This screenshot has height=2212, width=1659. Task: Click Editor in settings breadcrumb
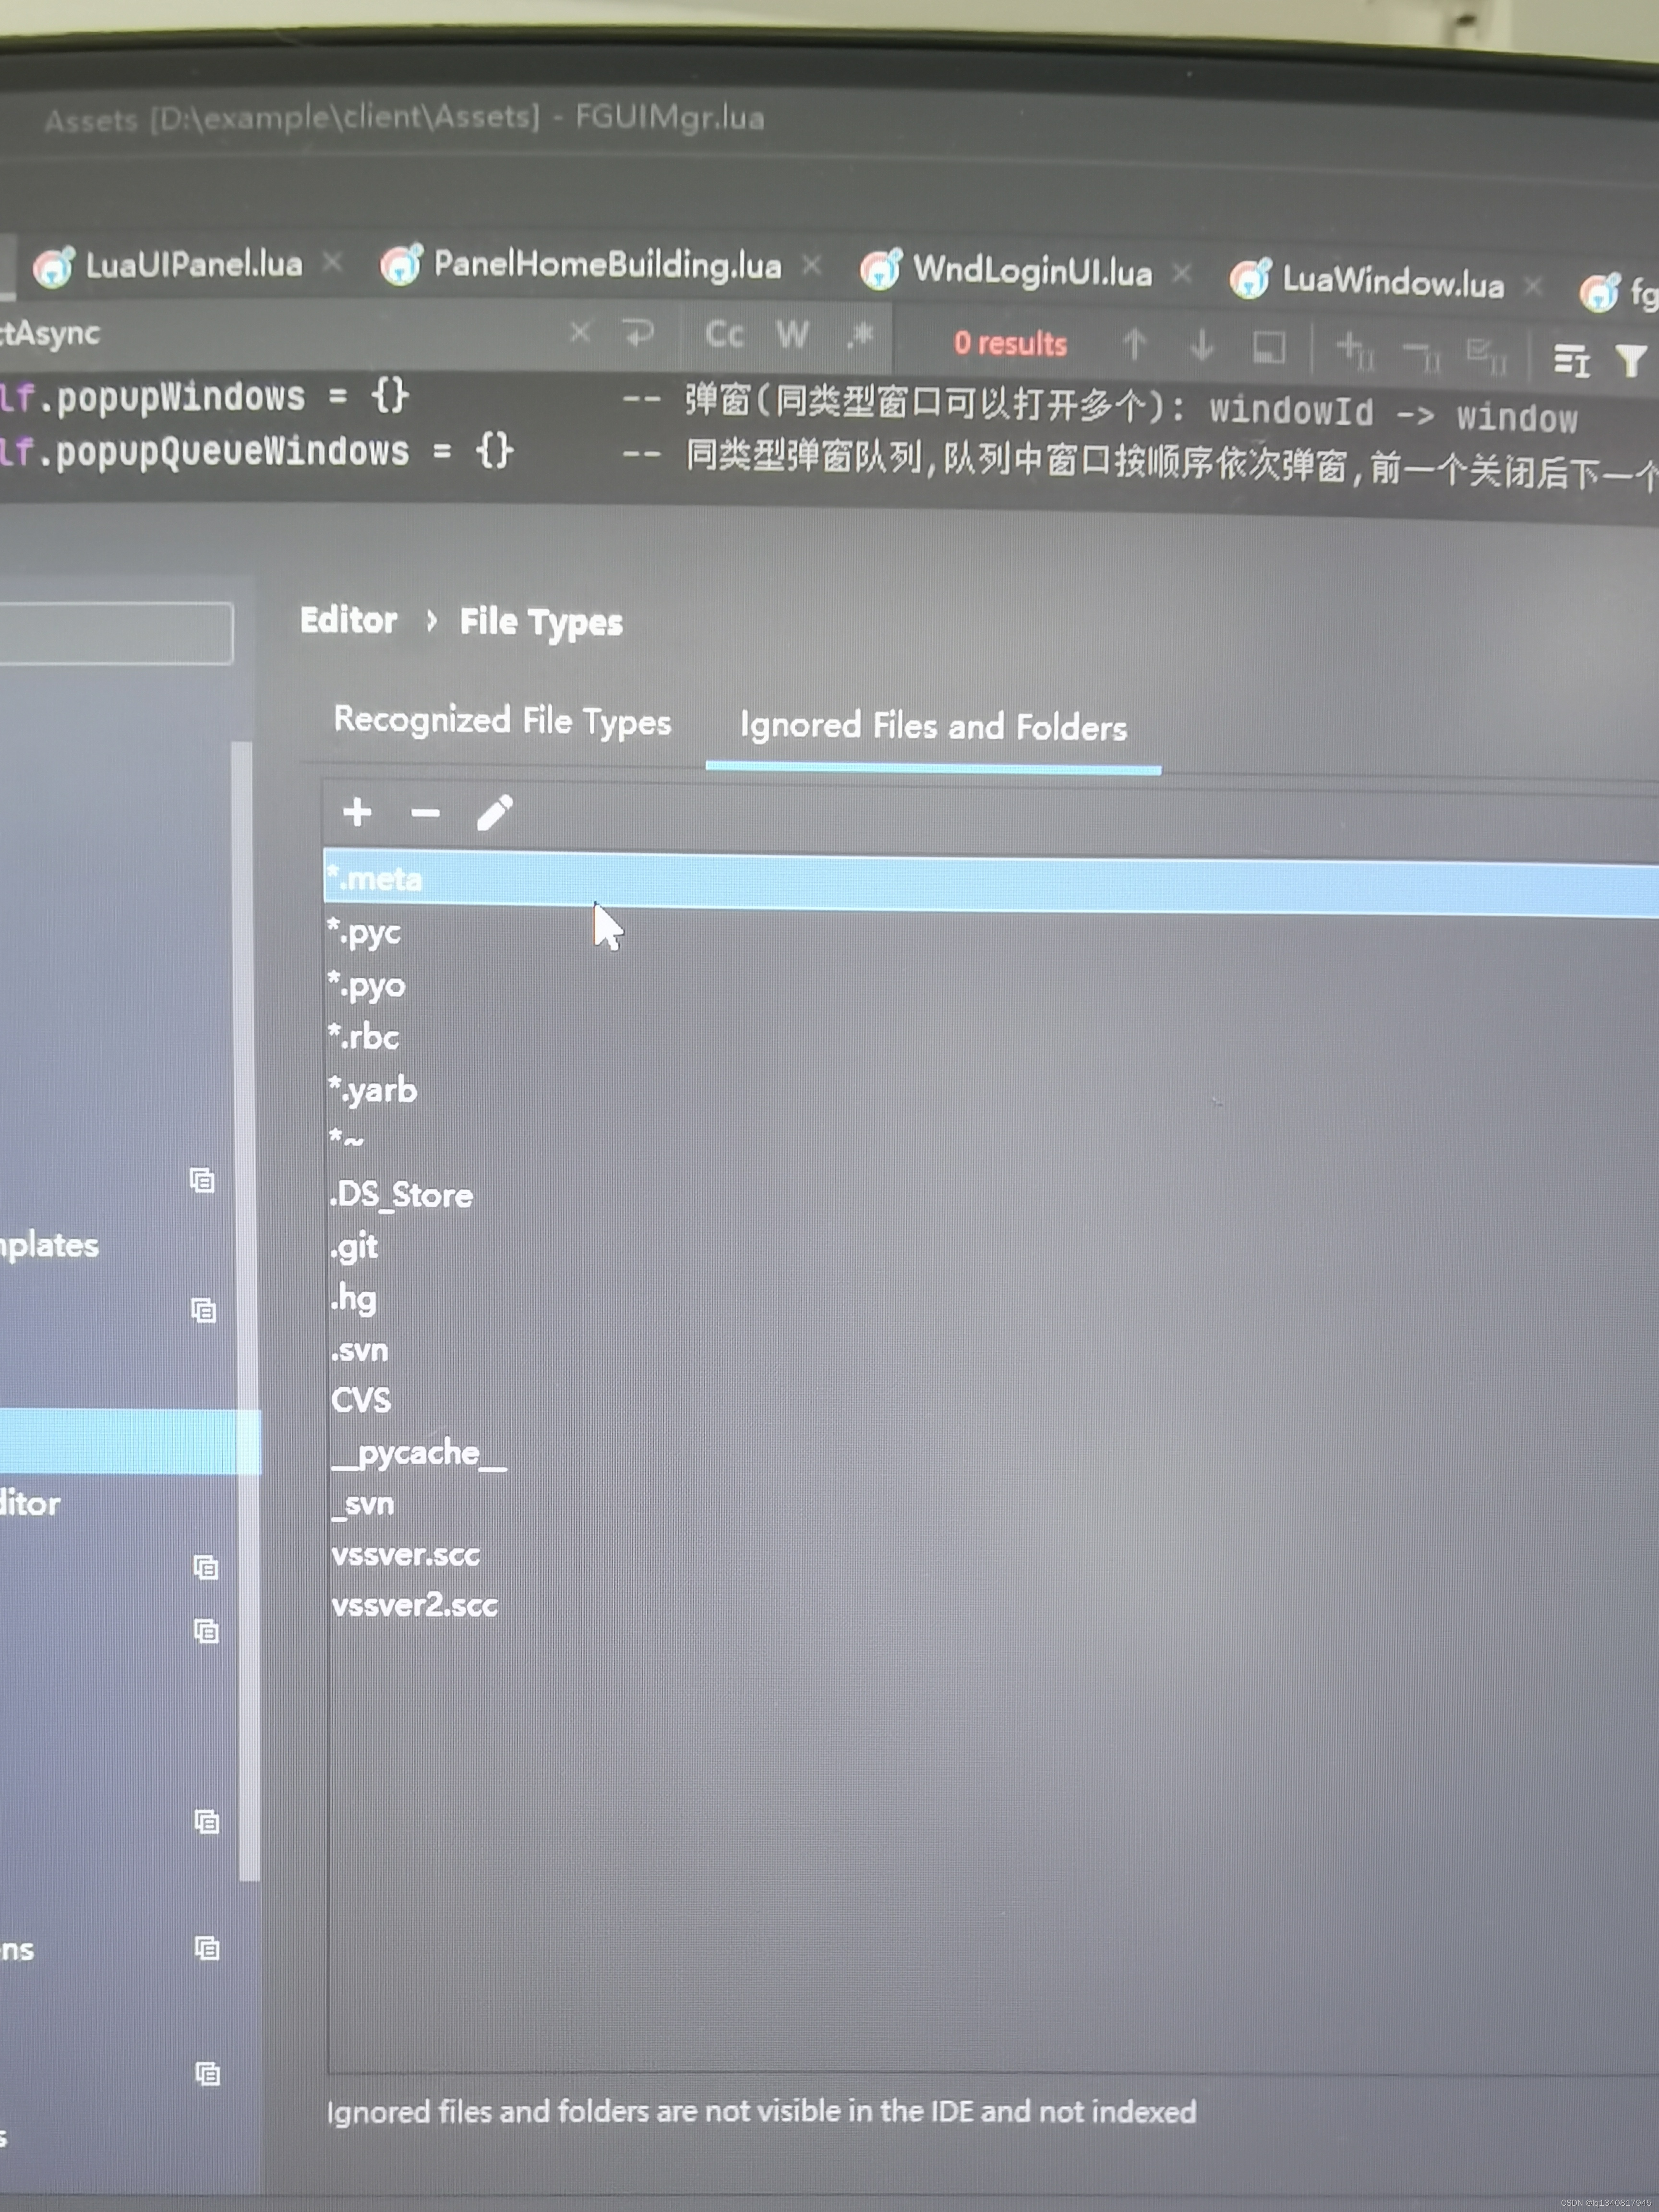coord(348,620)
